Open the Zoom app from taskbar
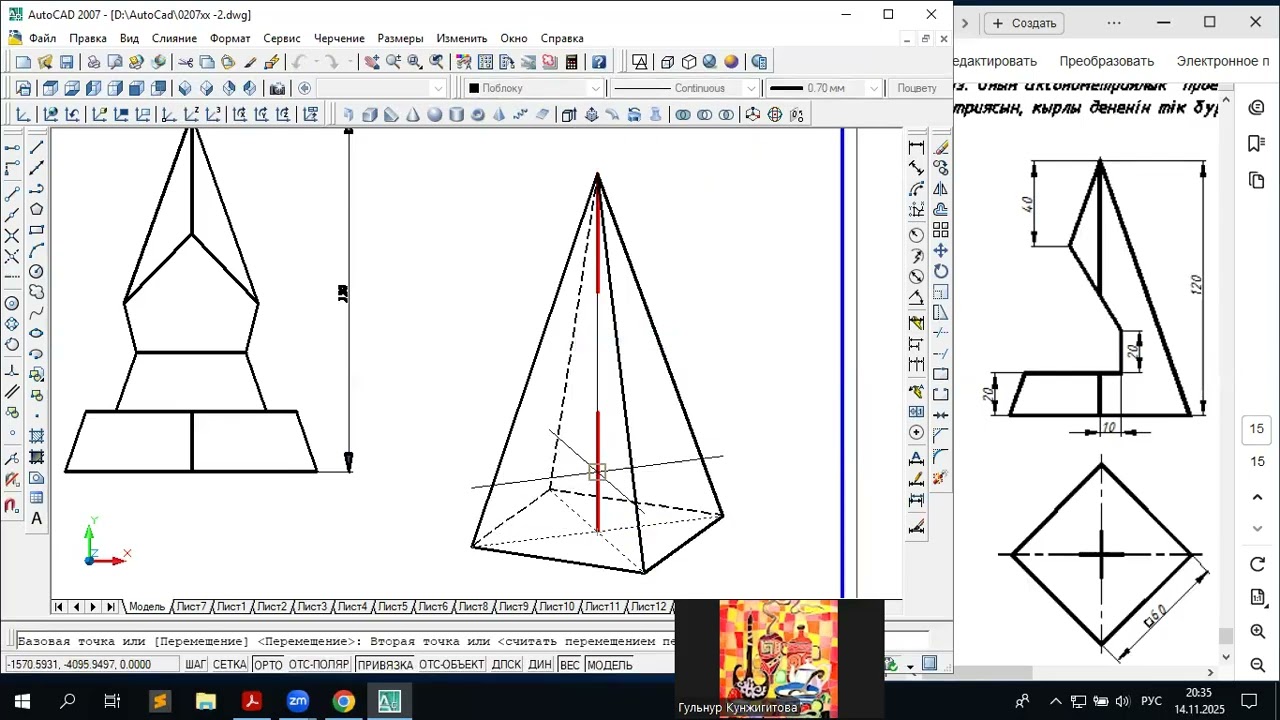 [x=297, y=701]
